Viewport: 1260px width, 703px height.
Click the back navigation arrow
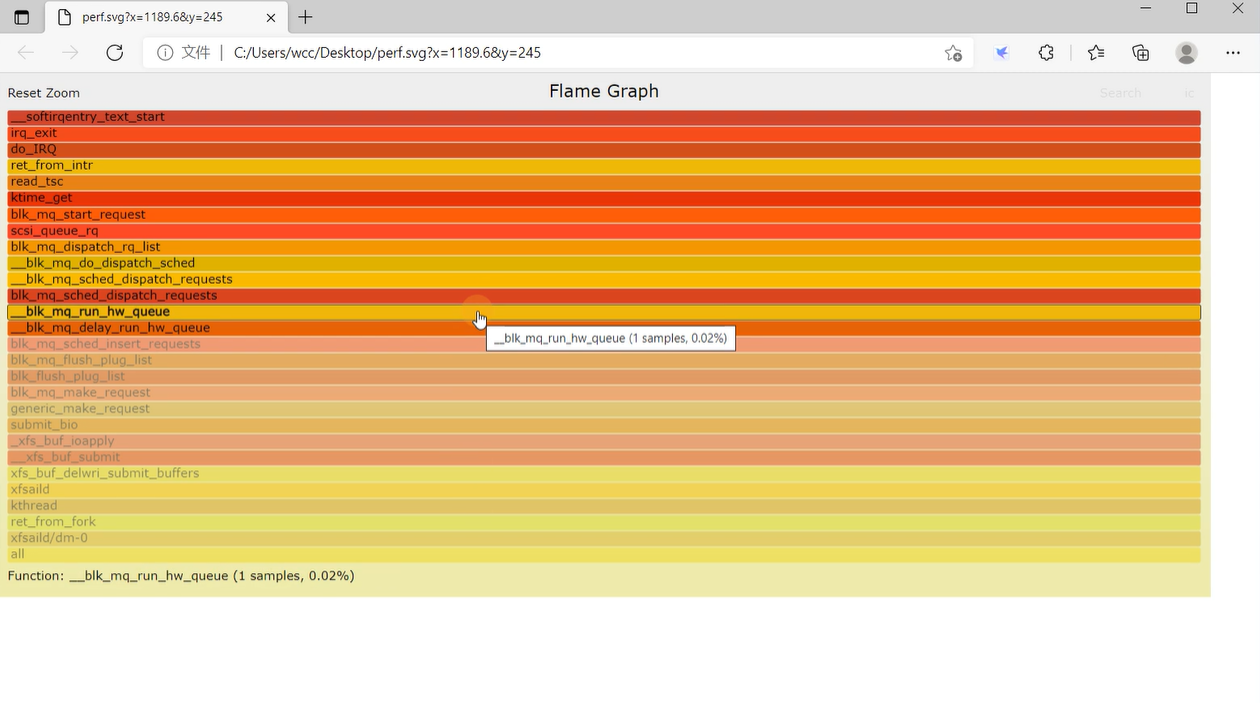point(25,52)
